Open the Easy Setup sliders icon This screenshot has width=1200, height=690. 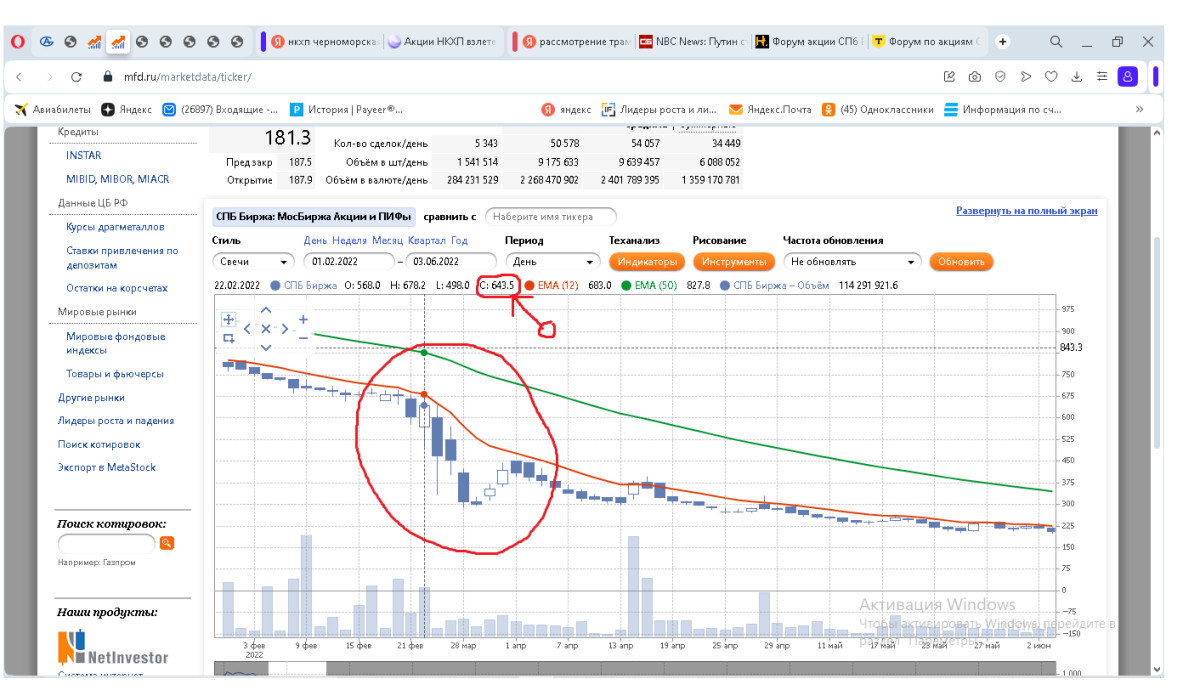tap(1101, 76)
